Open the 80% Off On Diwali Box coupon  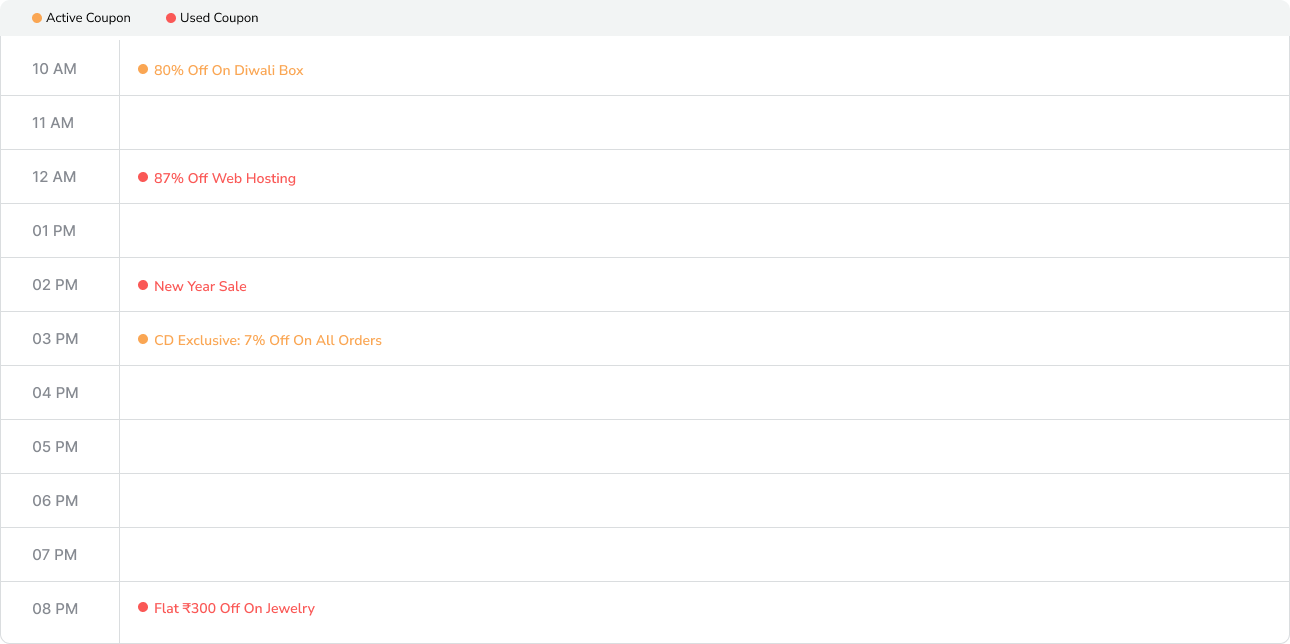(228, 70)
